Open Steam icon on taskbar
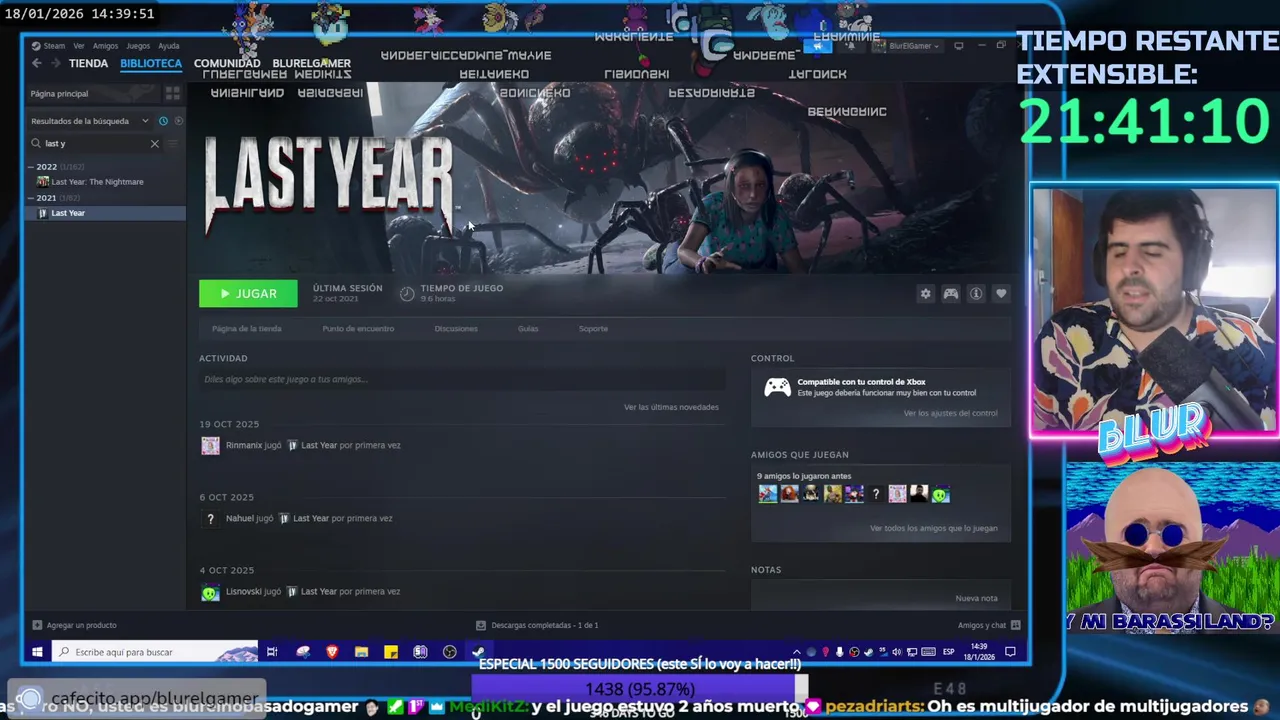1280x720 pixels. [478, 652]
